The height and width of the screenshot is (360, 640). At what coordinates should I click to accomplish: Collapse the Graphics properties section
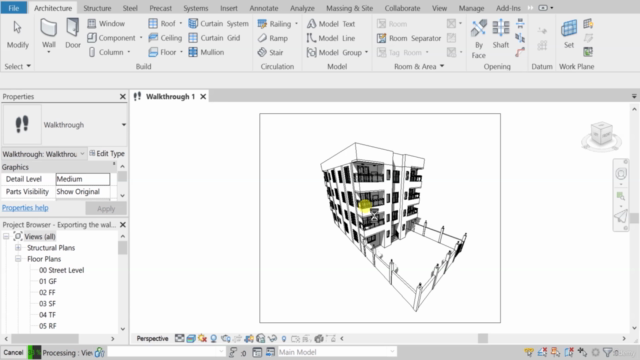114,164
